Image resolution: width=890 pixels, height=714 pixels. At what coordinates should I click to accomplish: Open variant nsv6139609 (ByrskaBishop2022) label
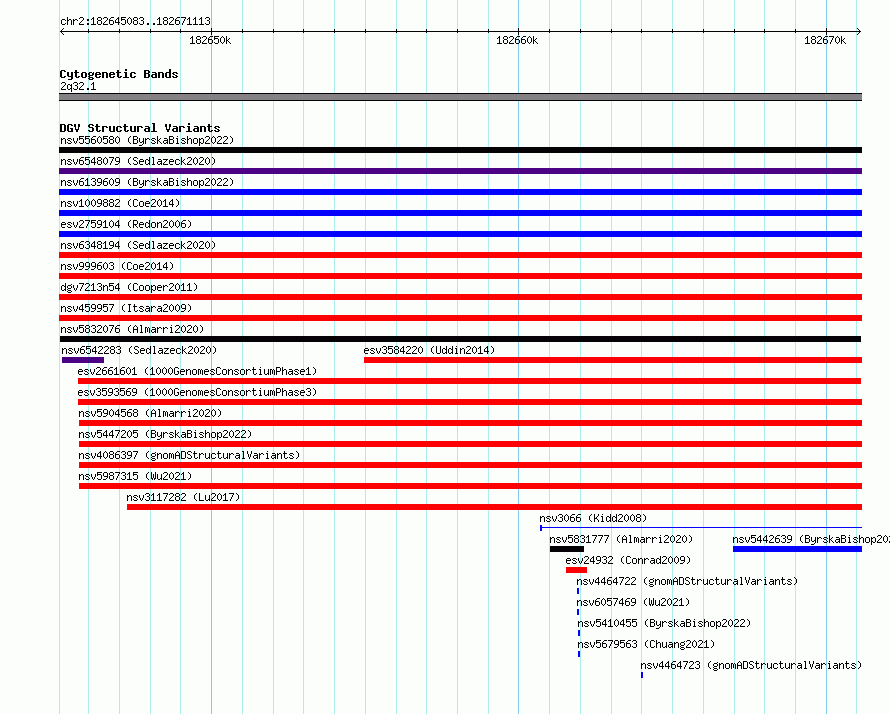[x=147, y=182]
